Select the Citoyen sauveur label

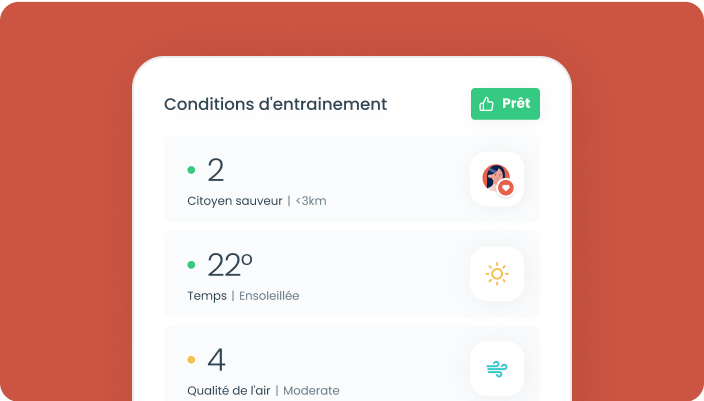[x=235, y=201]
